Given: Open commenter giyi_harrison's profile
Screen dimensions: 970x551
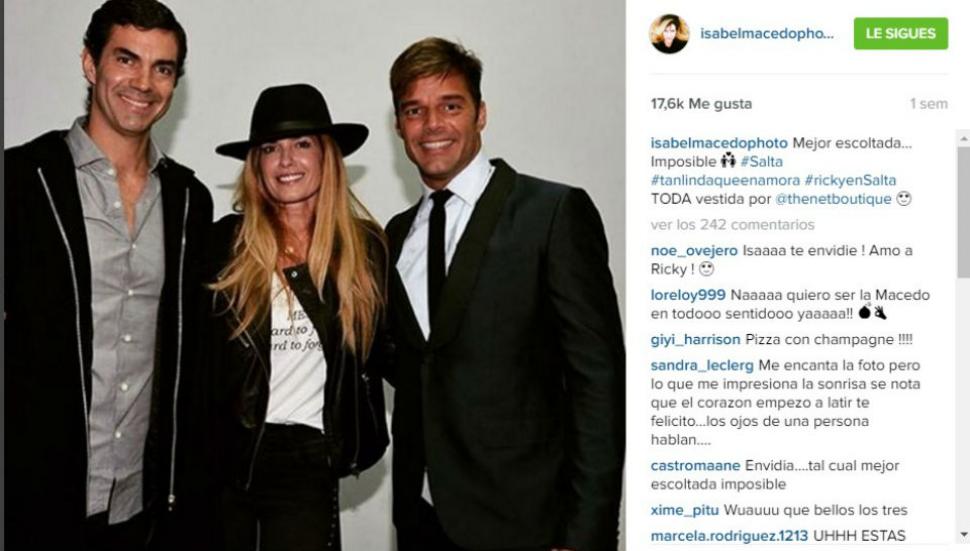Looking at the screenshot, I should (x=695, y=340).
